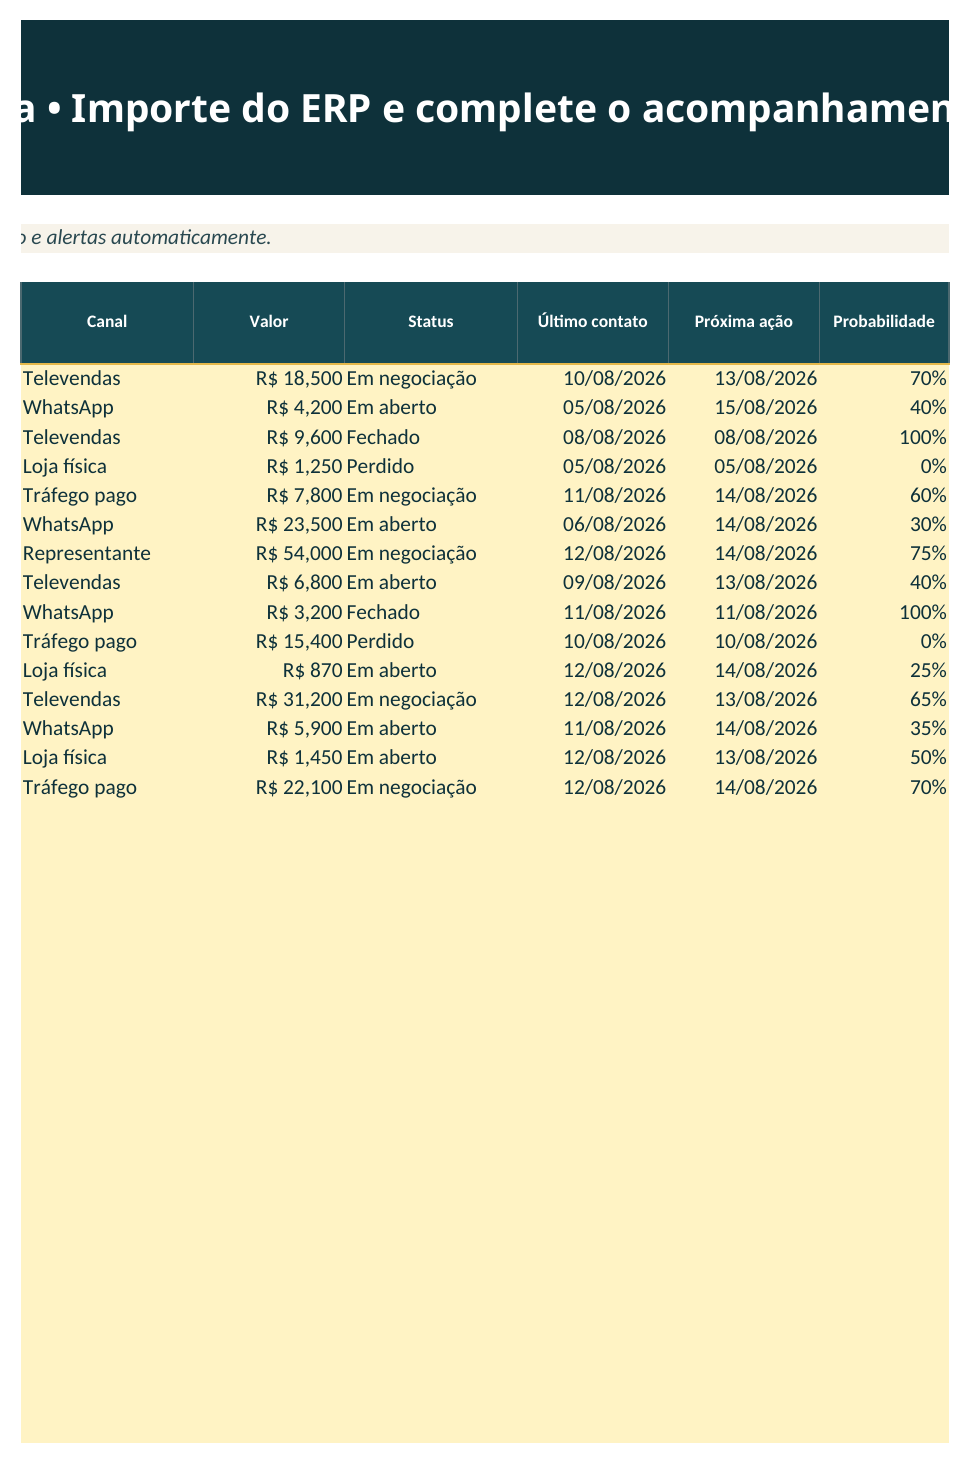Click the R$ 7,800 value cell

coord(269,495)
